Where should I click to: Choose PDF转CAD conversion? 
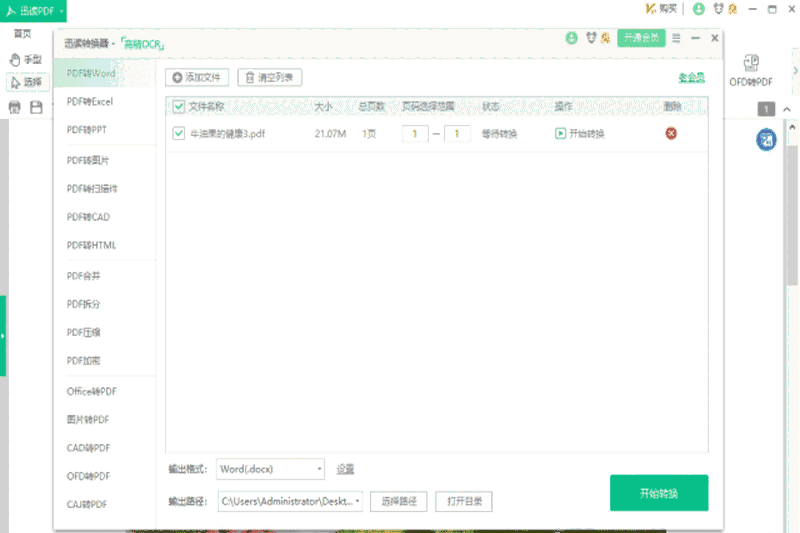[88, 217]
